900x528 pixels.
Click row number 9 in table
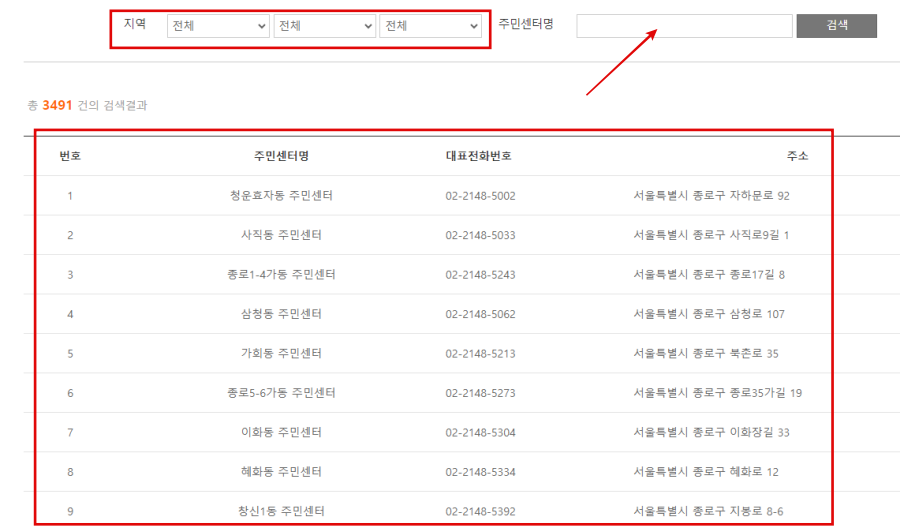70,512
